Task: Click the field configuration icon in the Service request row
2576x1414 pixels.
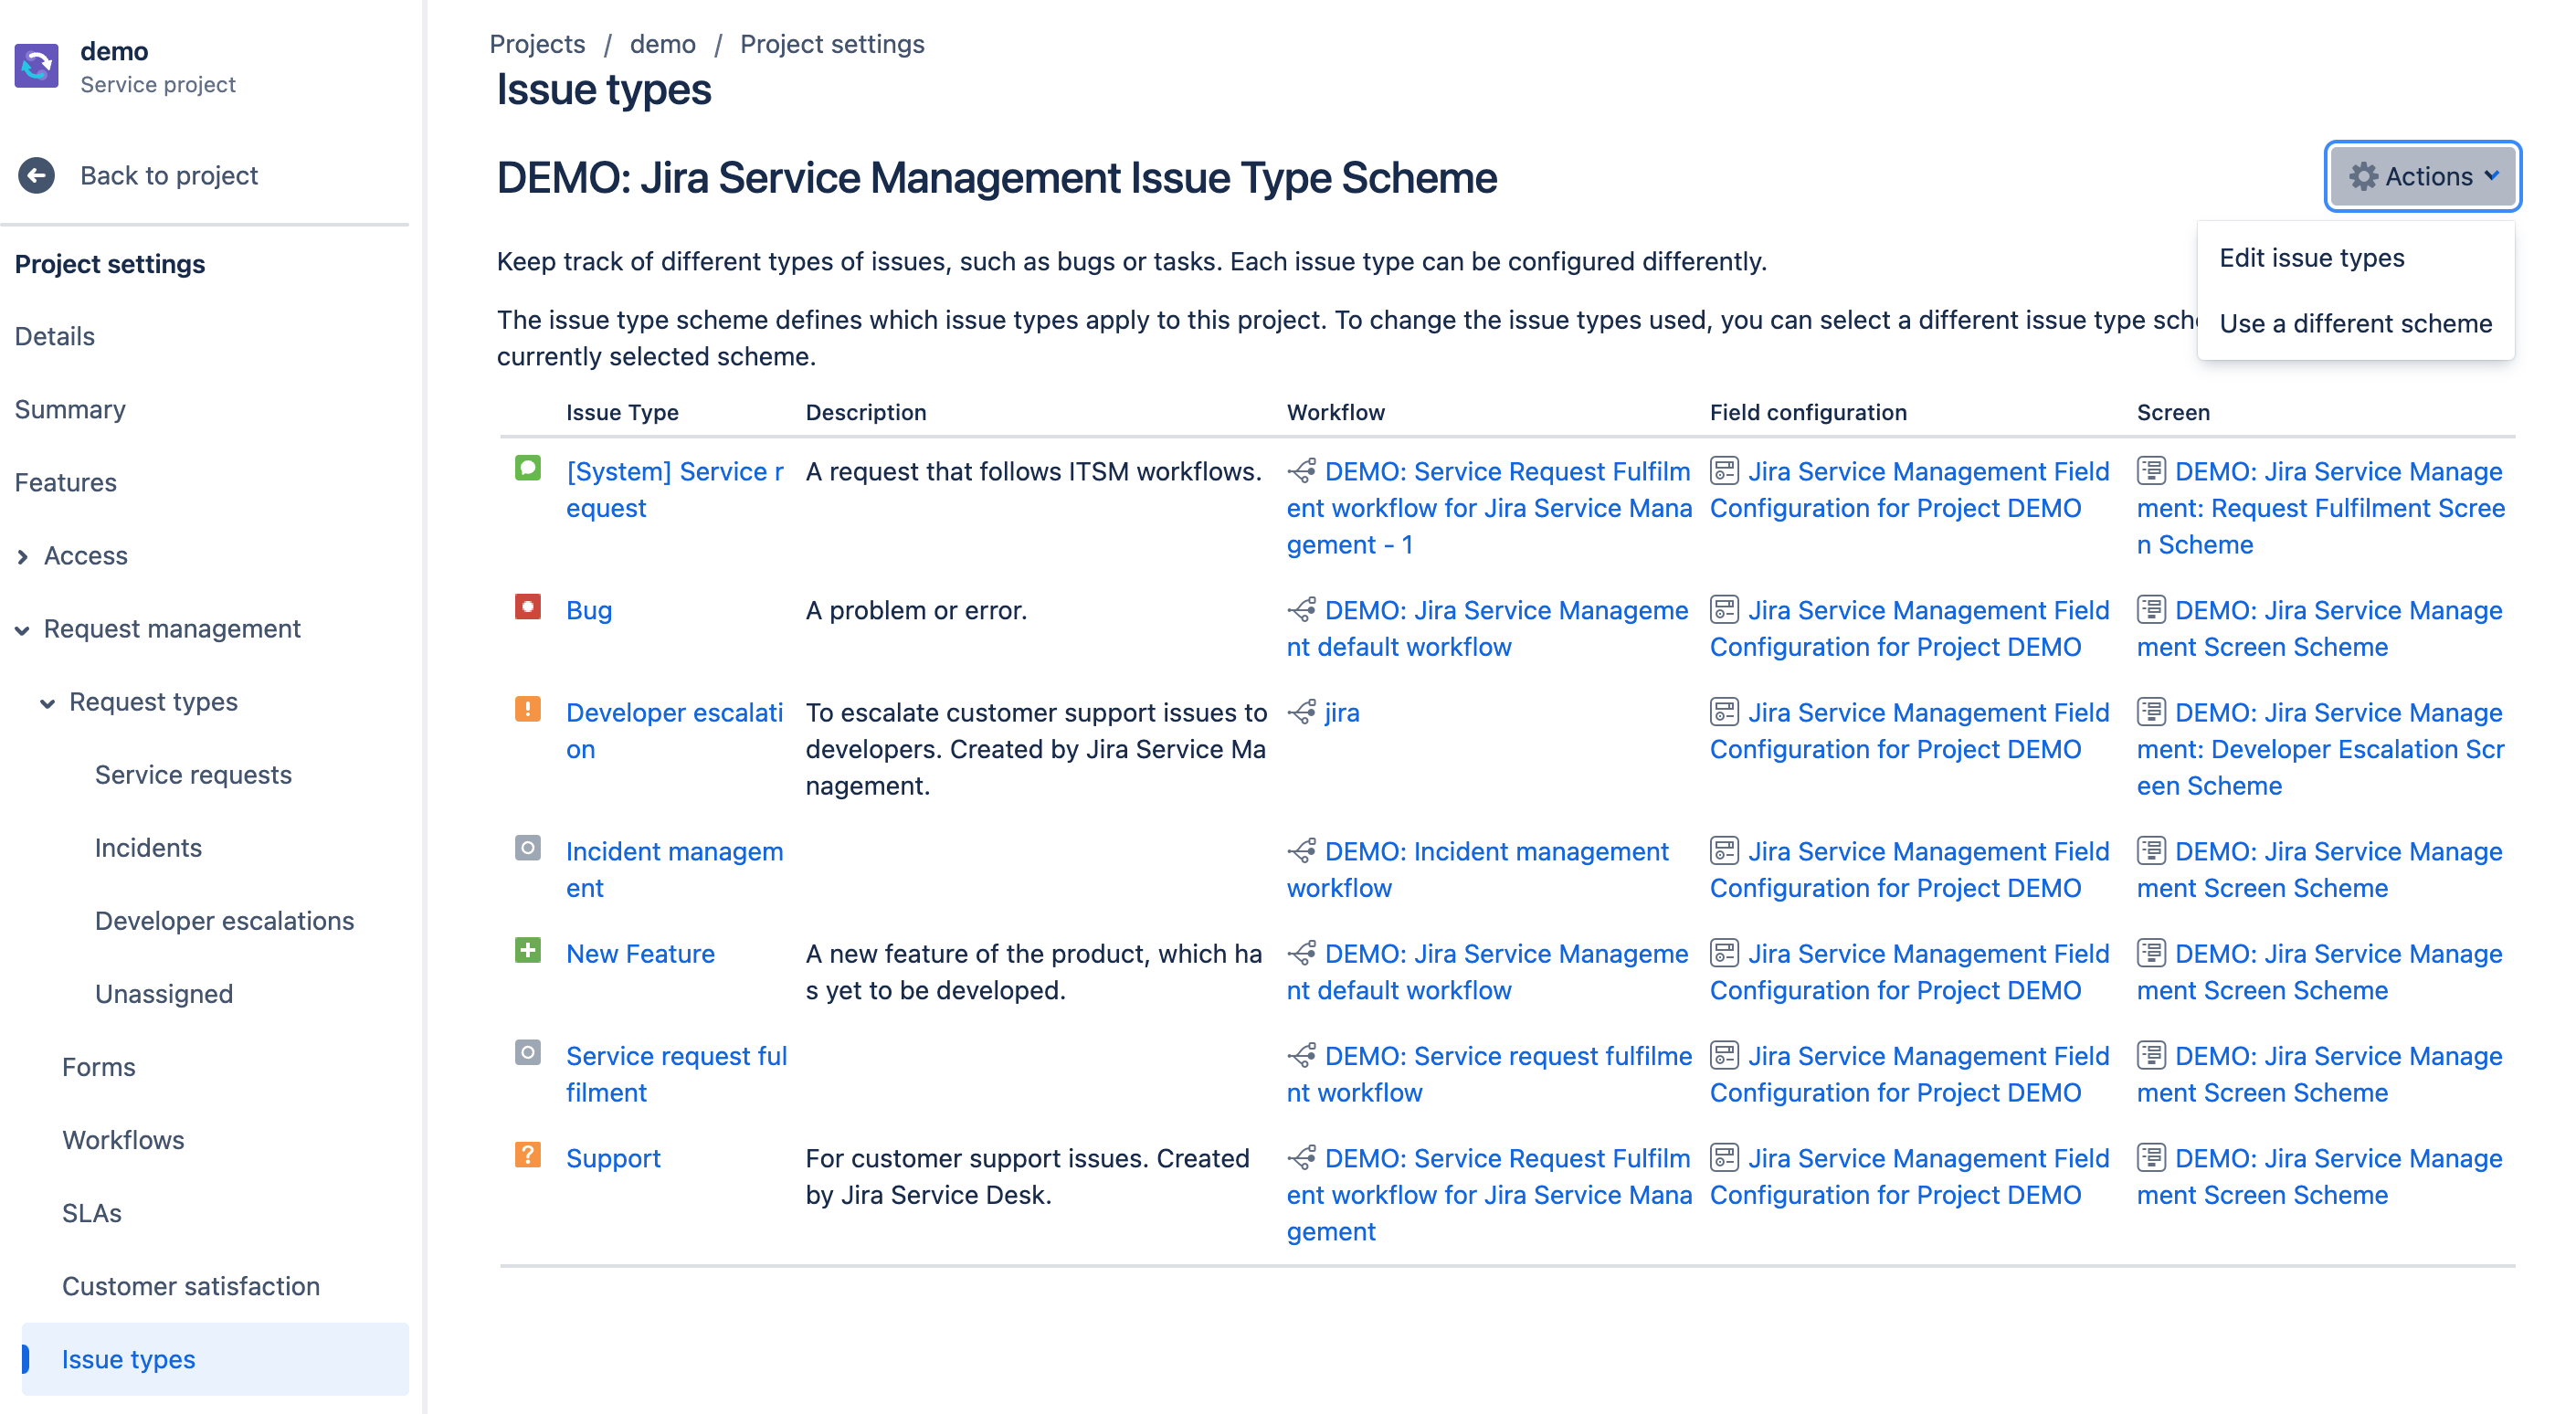Action: (1725, 470)
